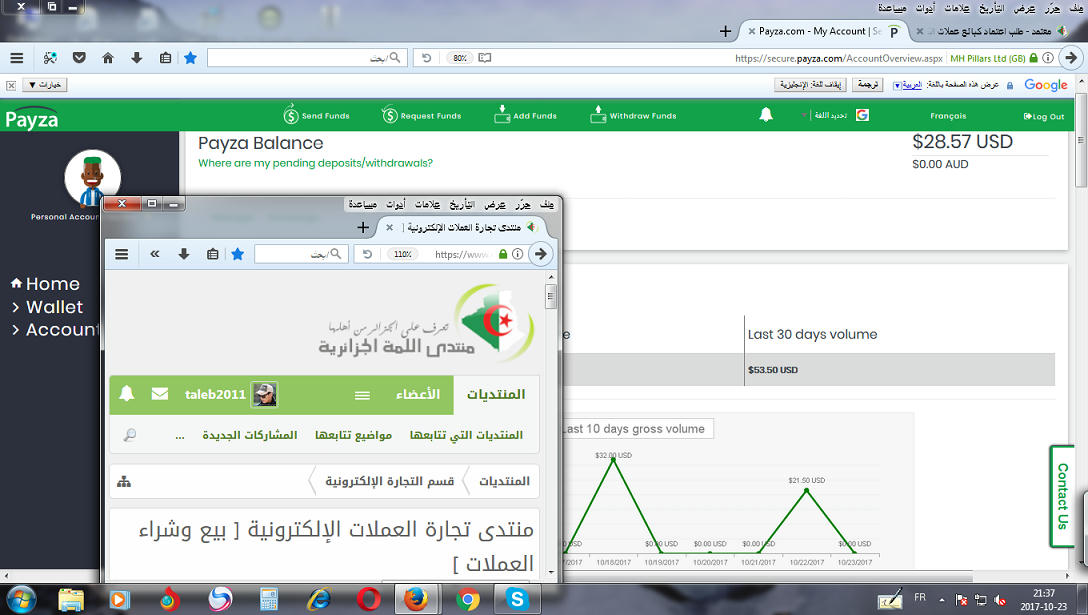
Task: Click the bookmark star in the forum browser toolbar
Action: click(x=237, y=254)
